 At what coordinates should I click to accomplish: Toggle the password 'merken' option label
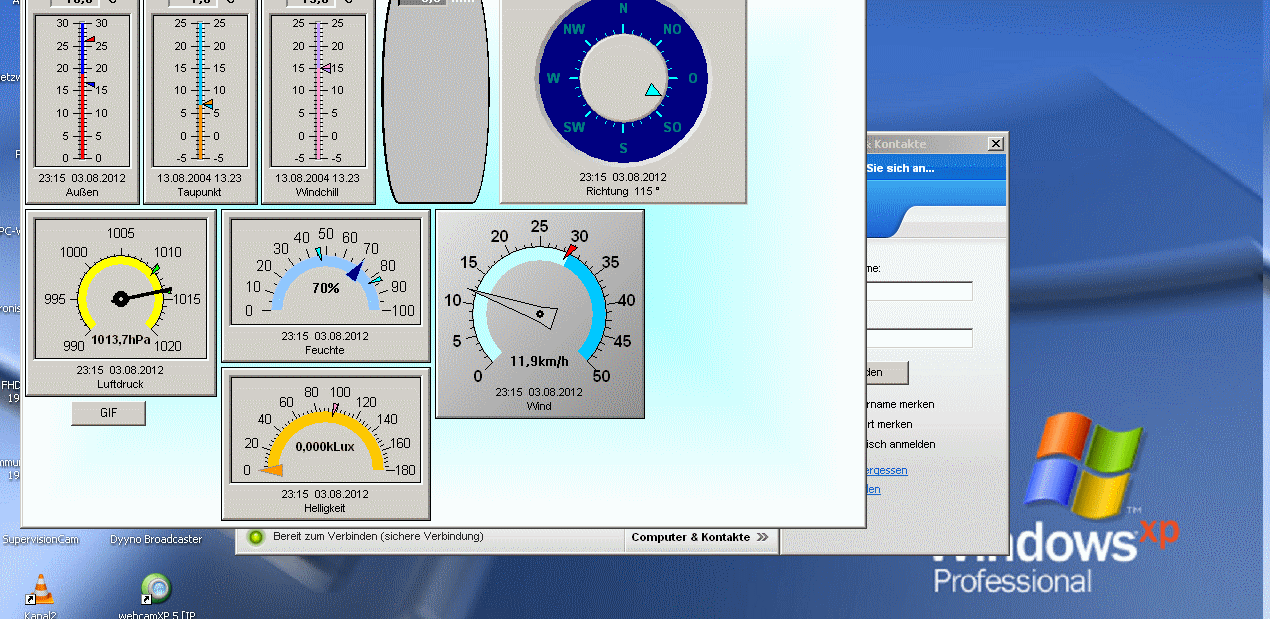890,425
